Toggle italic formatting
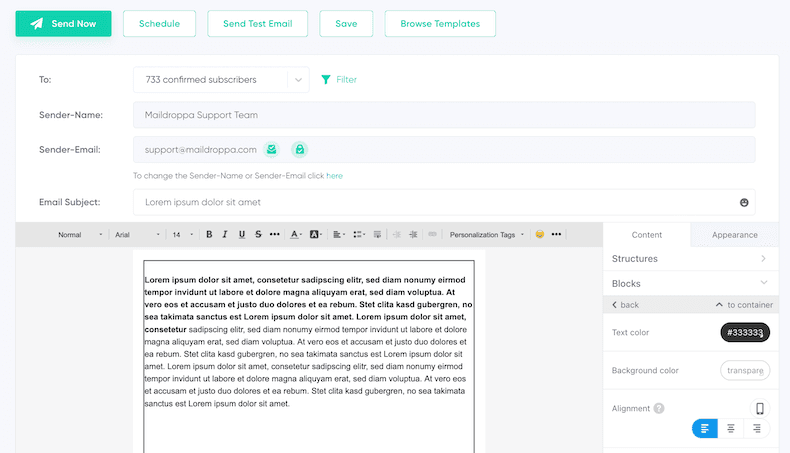The width and height of the screenshot is (790, 453). 225,234
